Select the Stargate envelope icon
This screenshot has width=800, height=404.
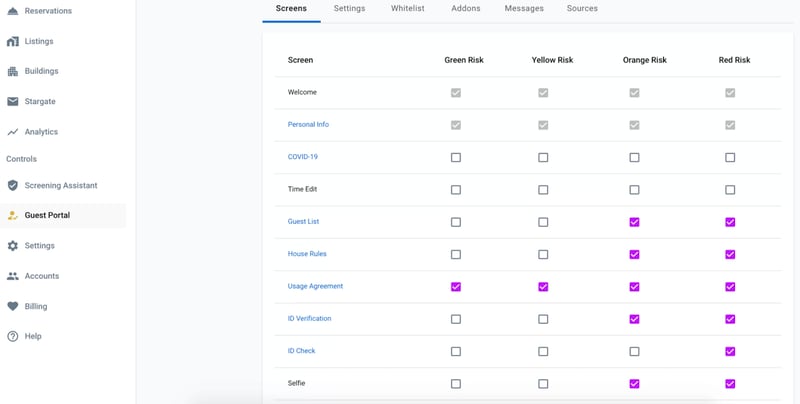coord(13,101)
